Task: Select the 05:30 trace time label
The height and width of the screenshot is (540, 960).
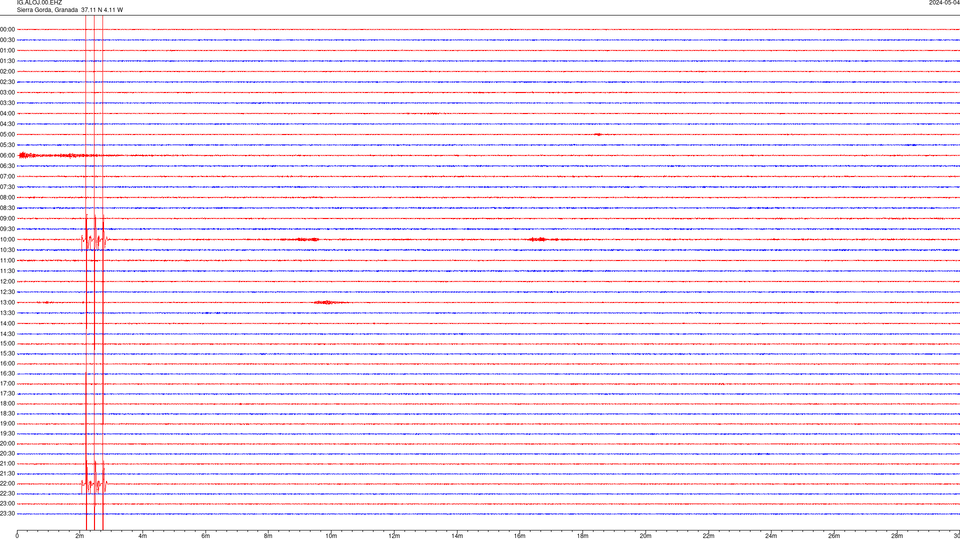Action: click(x=7, y=145)
